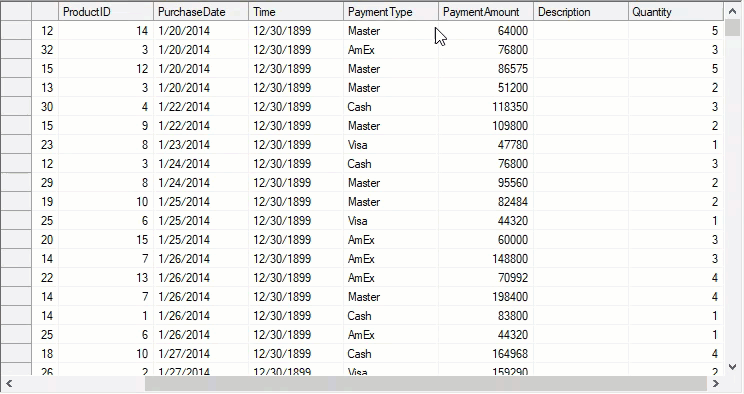Image resolution: width=744 pixels, height=394 pixels.
Task: Select the first-column value 19
Action: pyautogui.click(x=45, y=202)
